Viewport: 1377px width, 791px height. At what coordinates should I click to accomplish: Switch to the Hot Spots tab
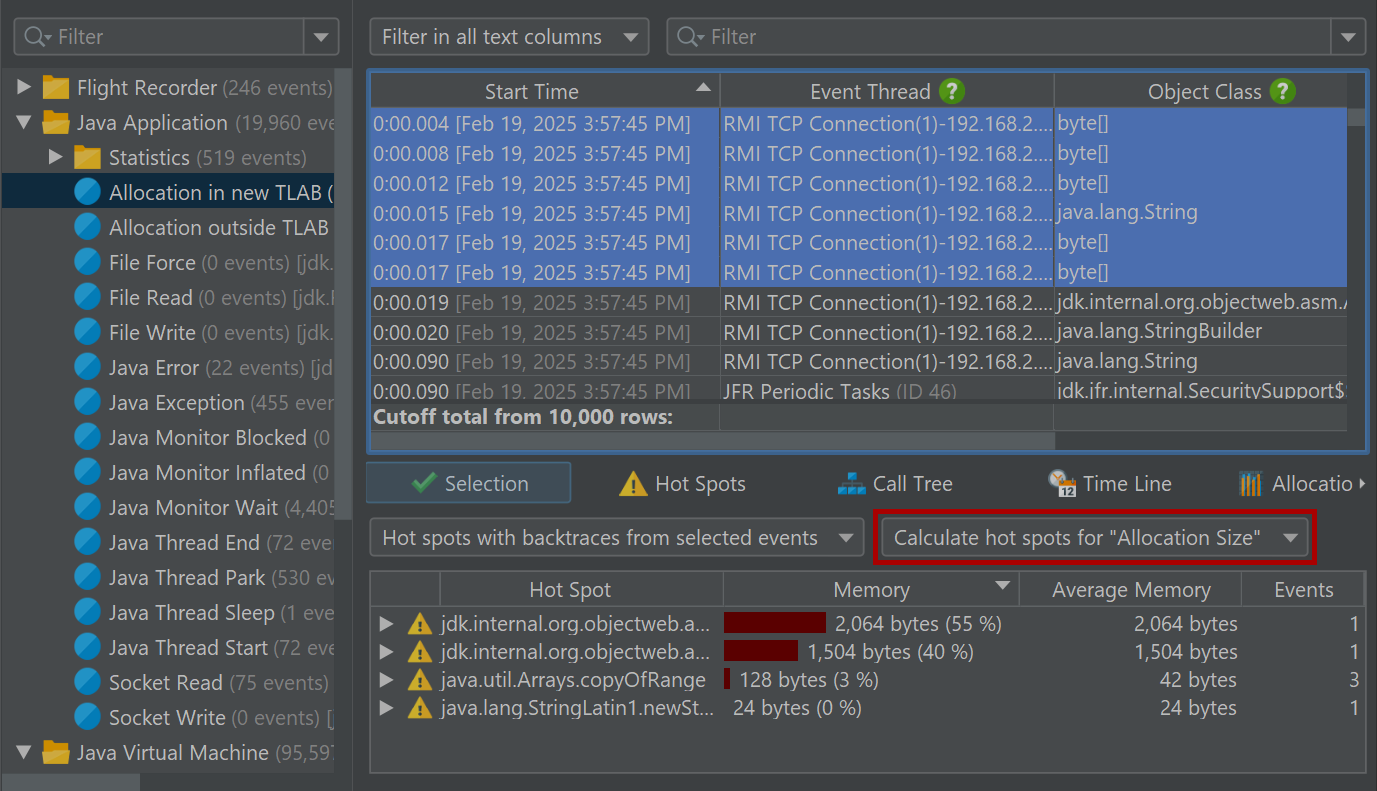(683, 484)
